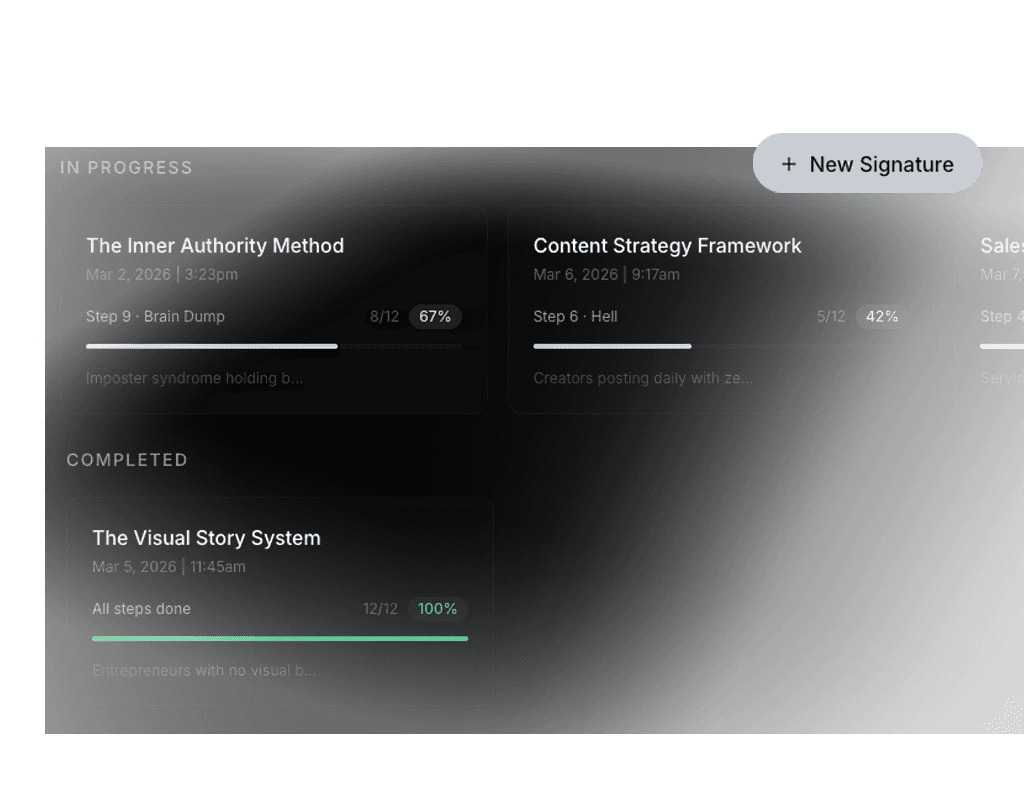Click the green 100% completion badge
This screenshot has height=812, width=1024.
pos(437,609)
